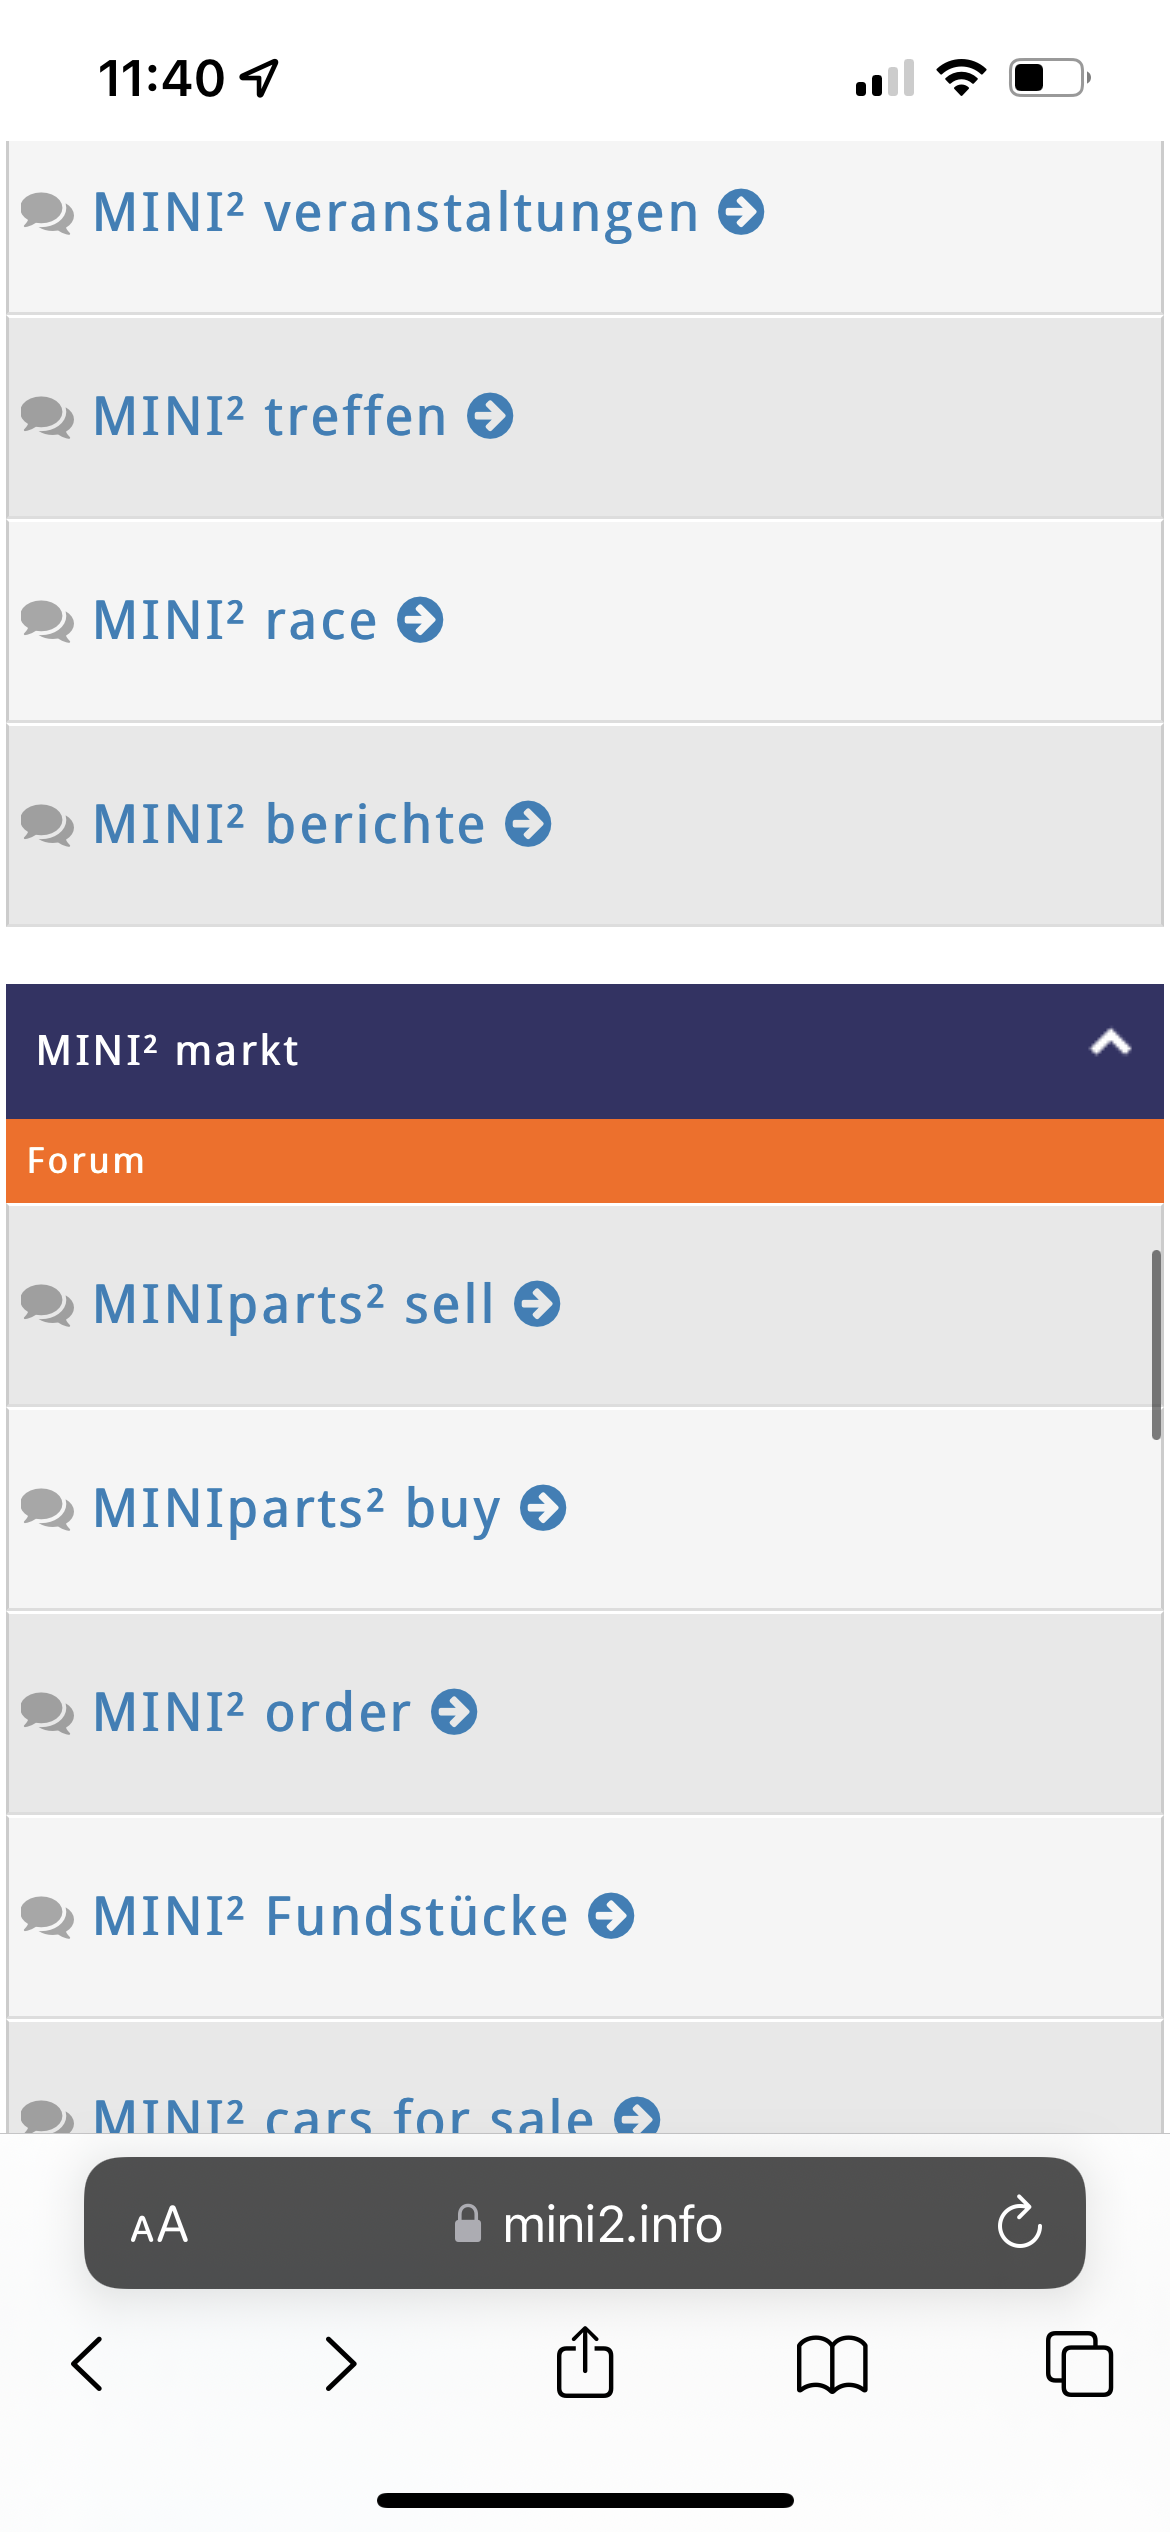
Task: Open the MINIparts² sell forum
Action: [294, 1304]
